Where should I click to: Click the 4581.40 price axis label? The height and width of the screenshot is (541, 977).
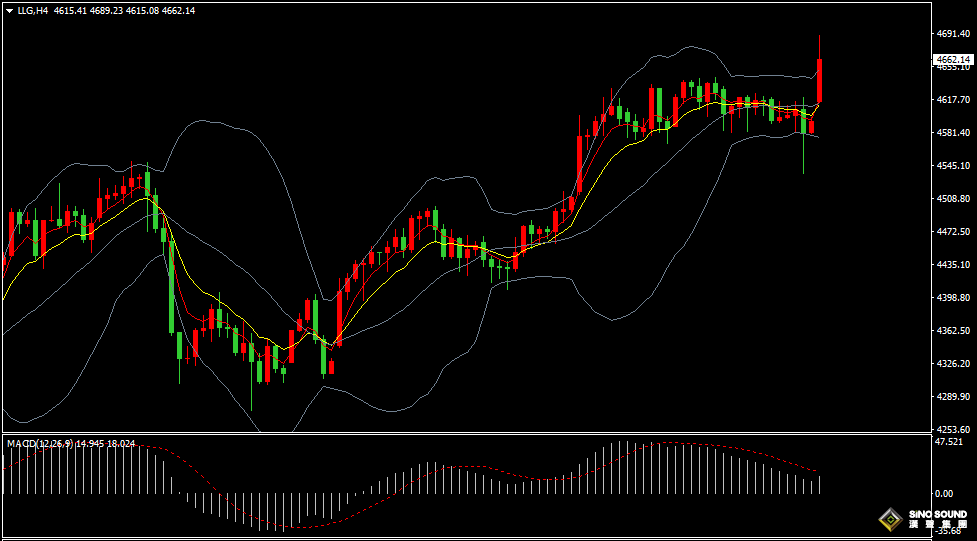pyautogui.click(x=953, y=133)
